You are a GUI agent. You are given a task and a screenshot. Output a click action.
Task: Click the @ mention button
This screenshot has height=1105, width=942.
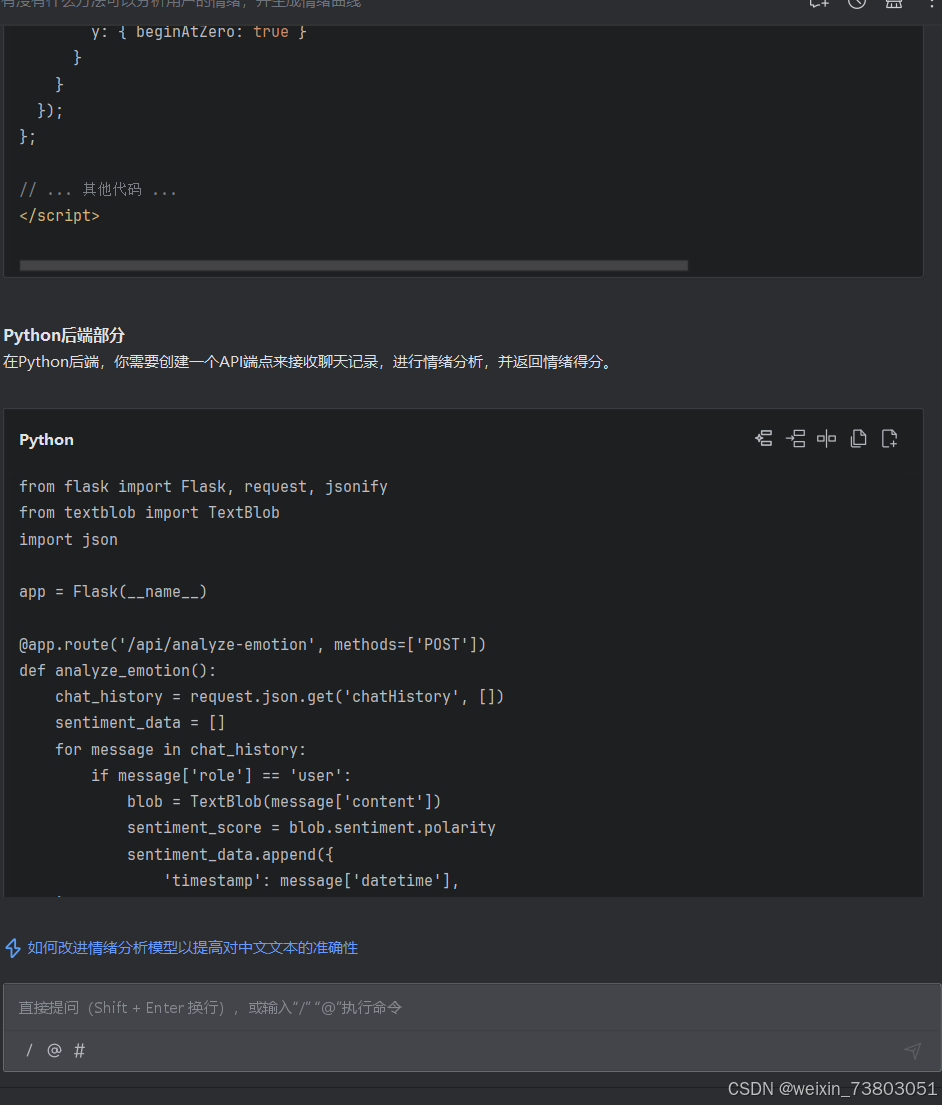pos(54,1051)
